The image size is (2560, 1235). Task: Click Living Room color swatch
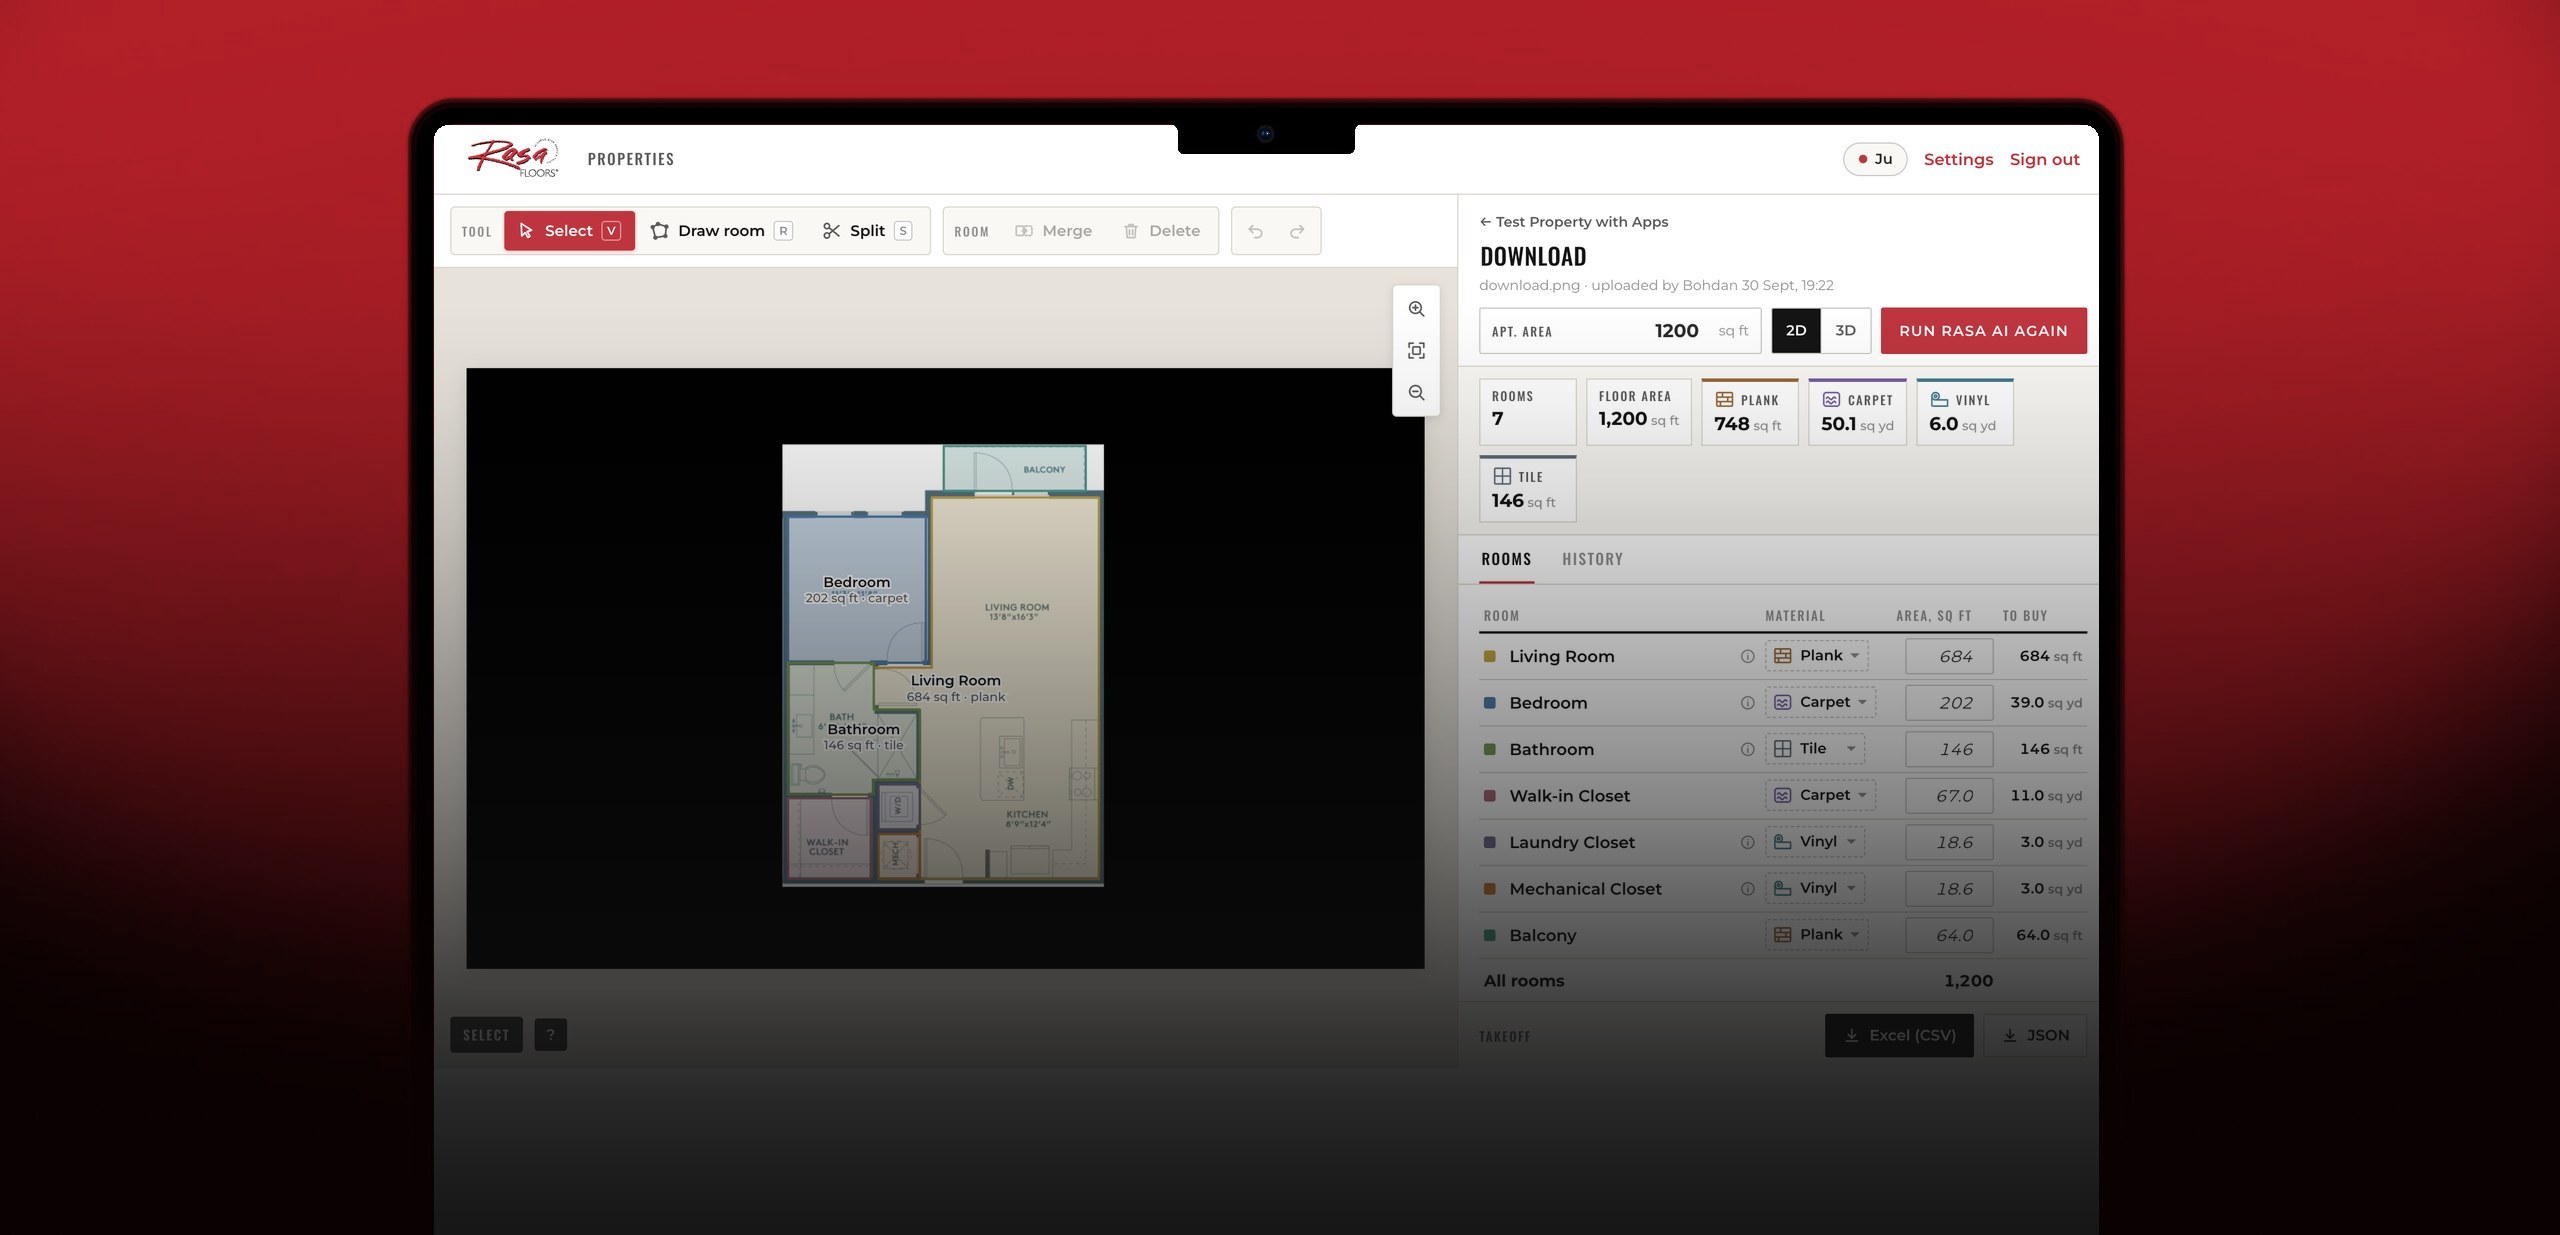click(1489, 657)
